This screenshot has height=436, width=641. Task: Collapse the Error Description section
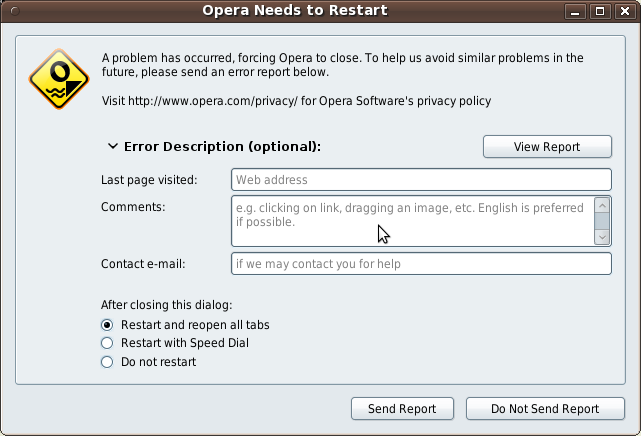click(x=112, y=146)
